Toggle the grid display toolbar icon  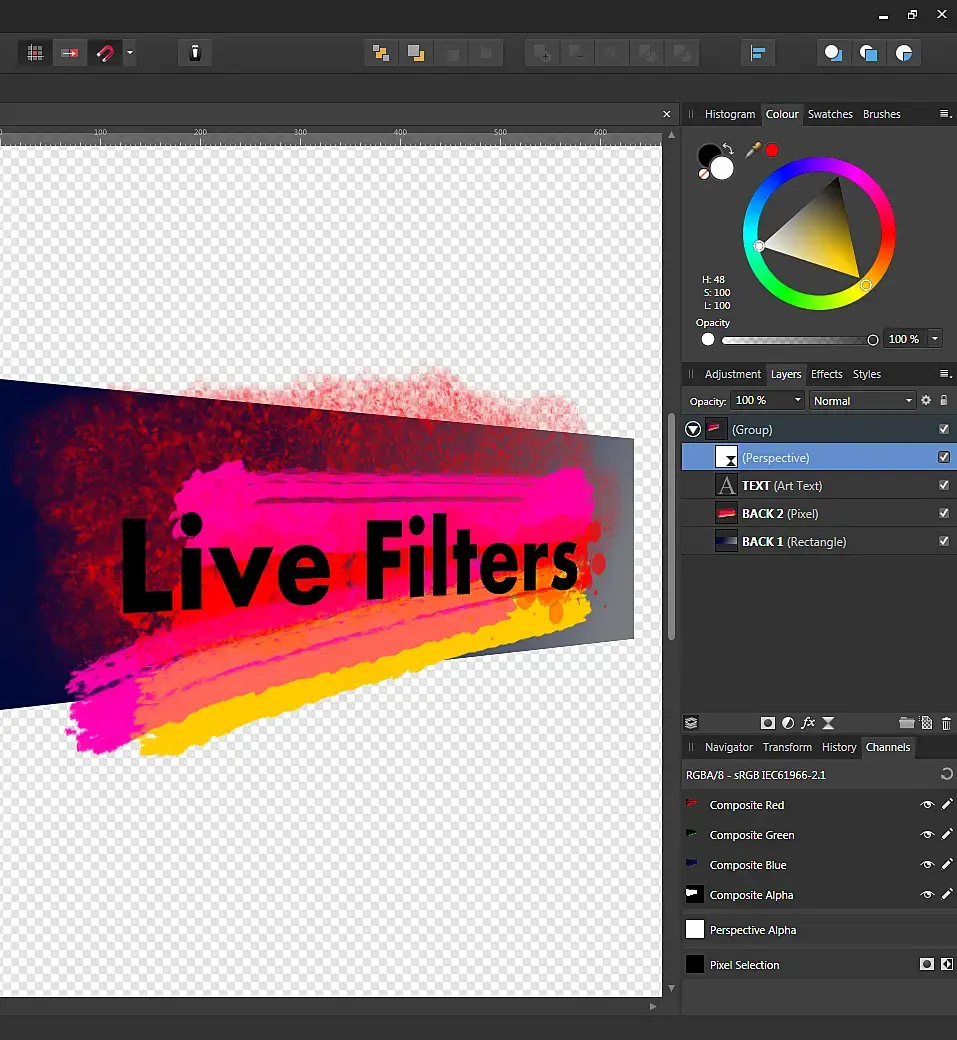34,53
